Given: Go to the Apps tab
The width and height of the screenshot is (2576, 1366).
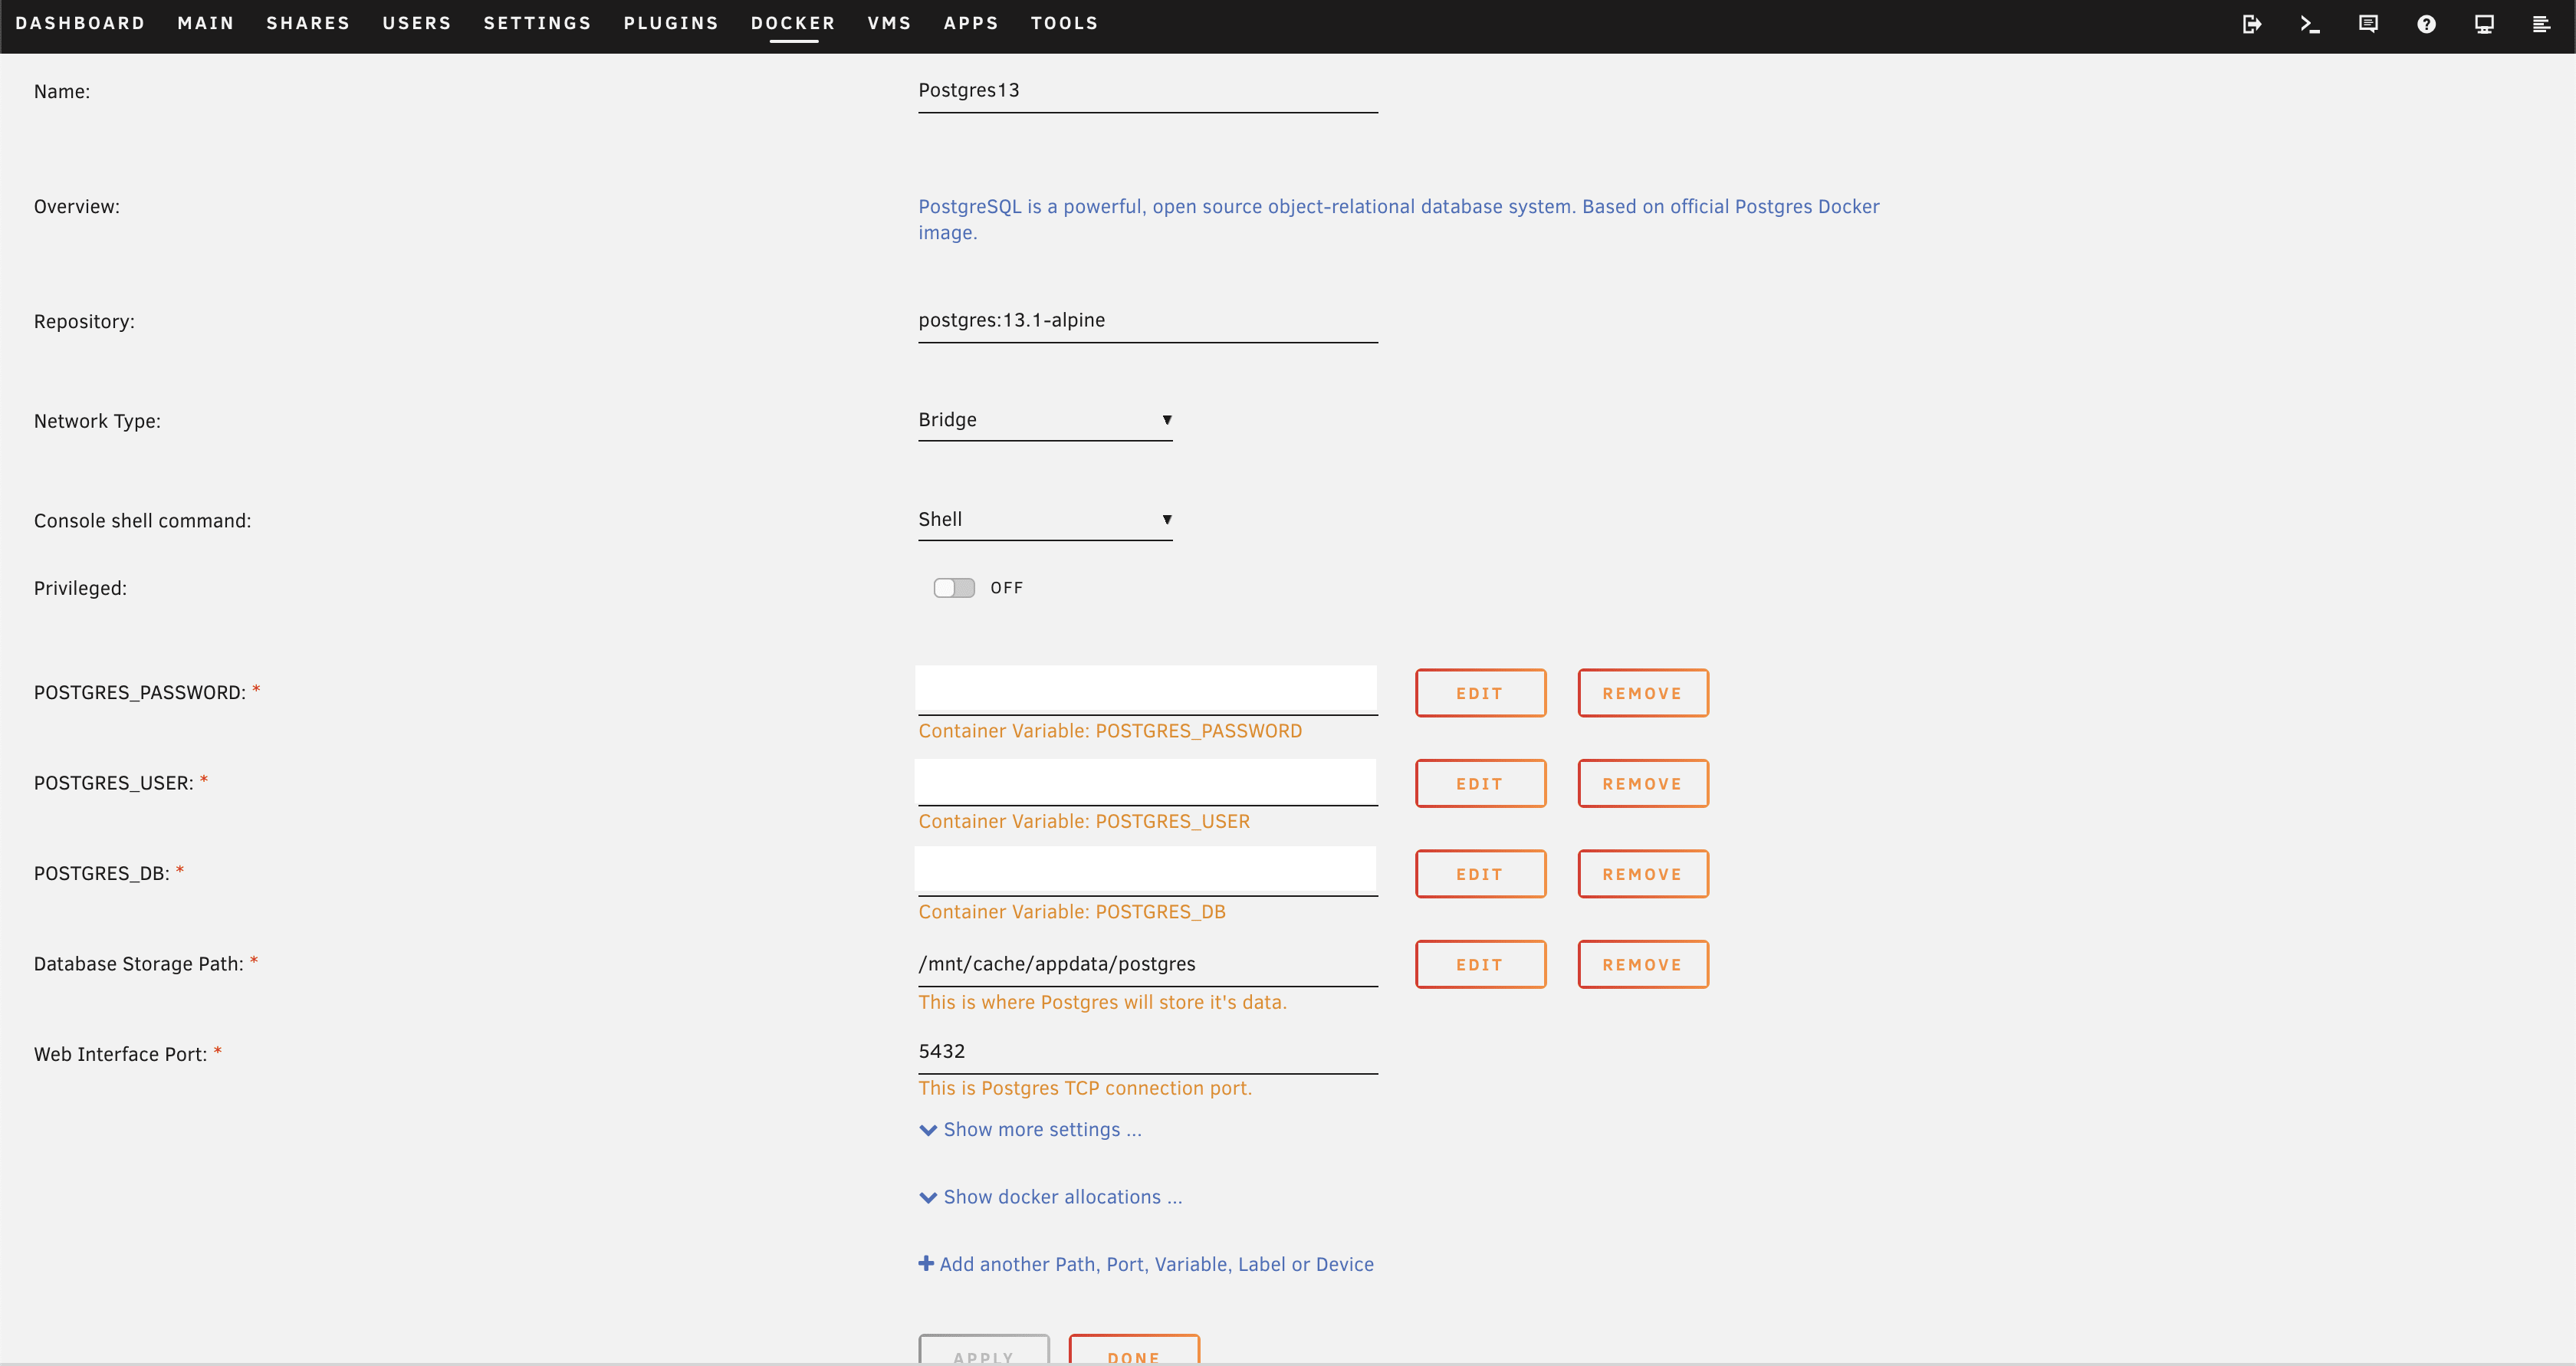Looking at the screenshot, I should 971,23.
